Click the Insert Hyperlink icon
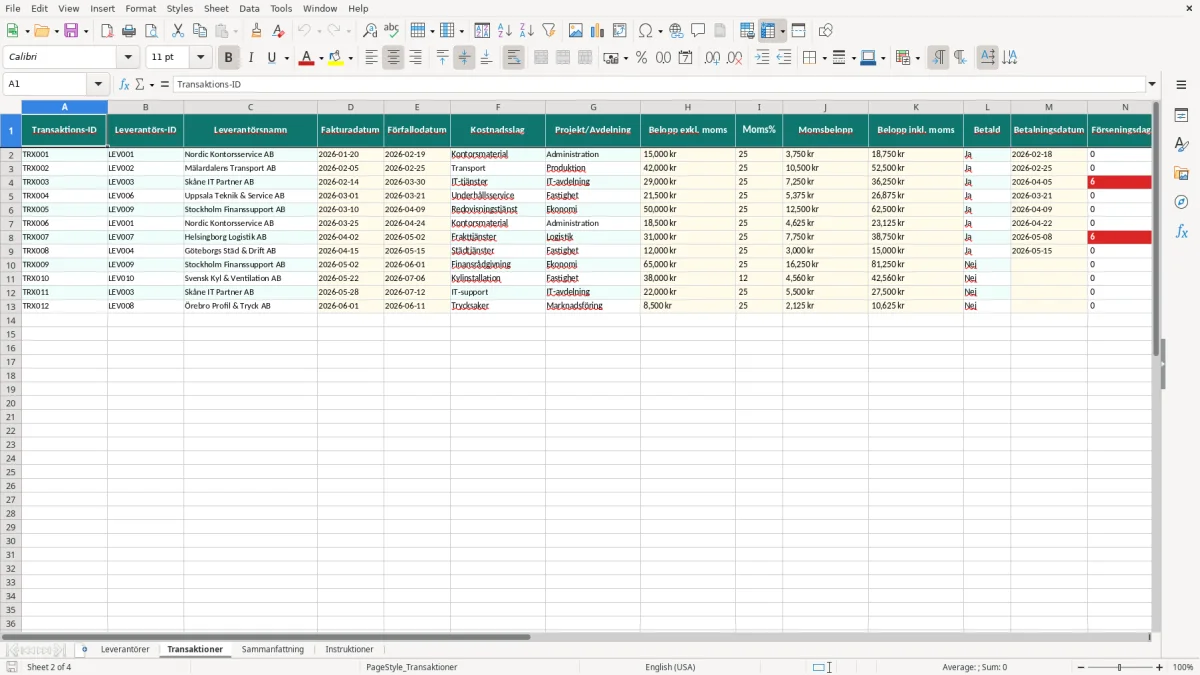 [676, 31]
